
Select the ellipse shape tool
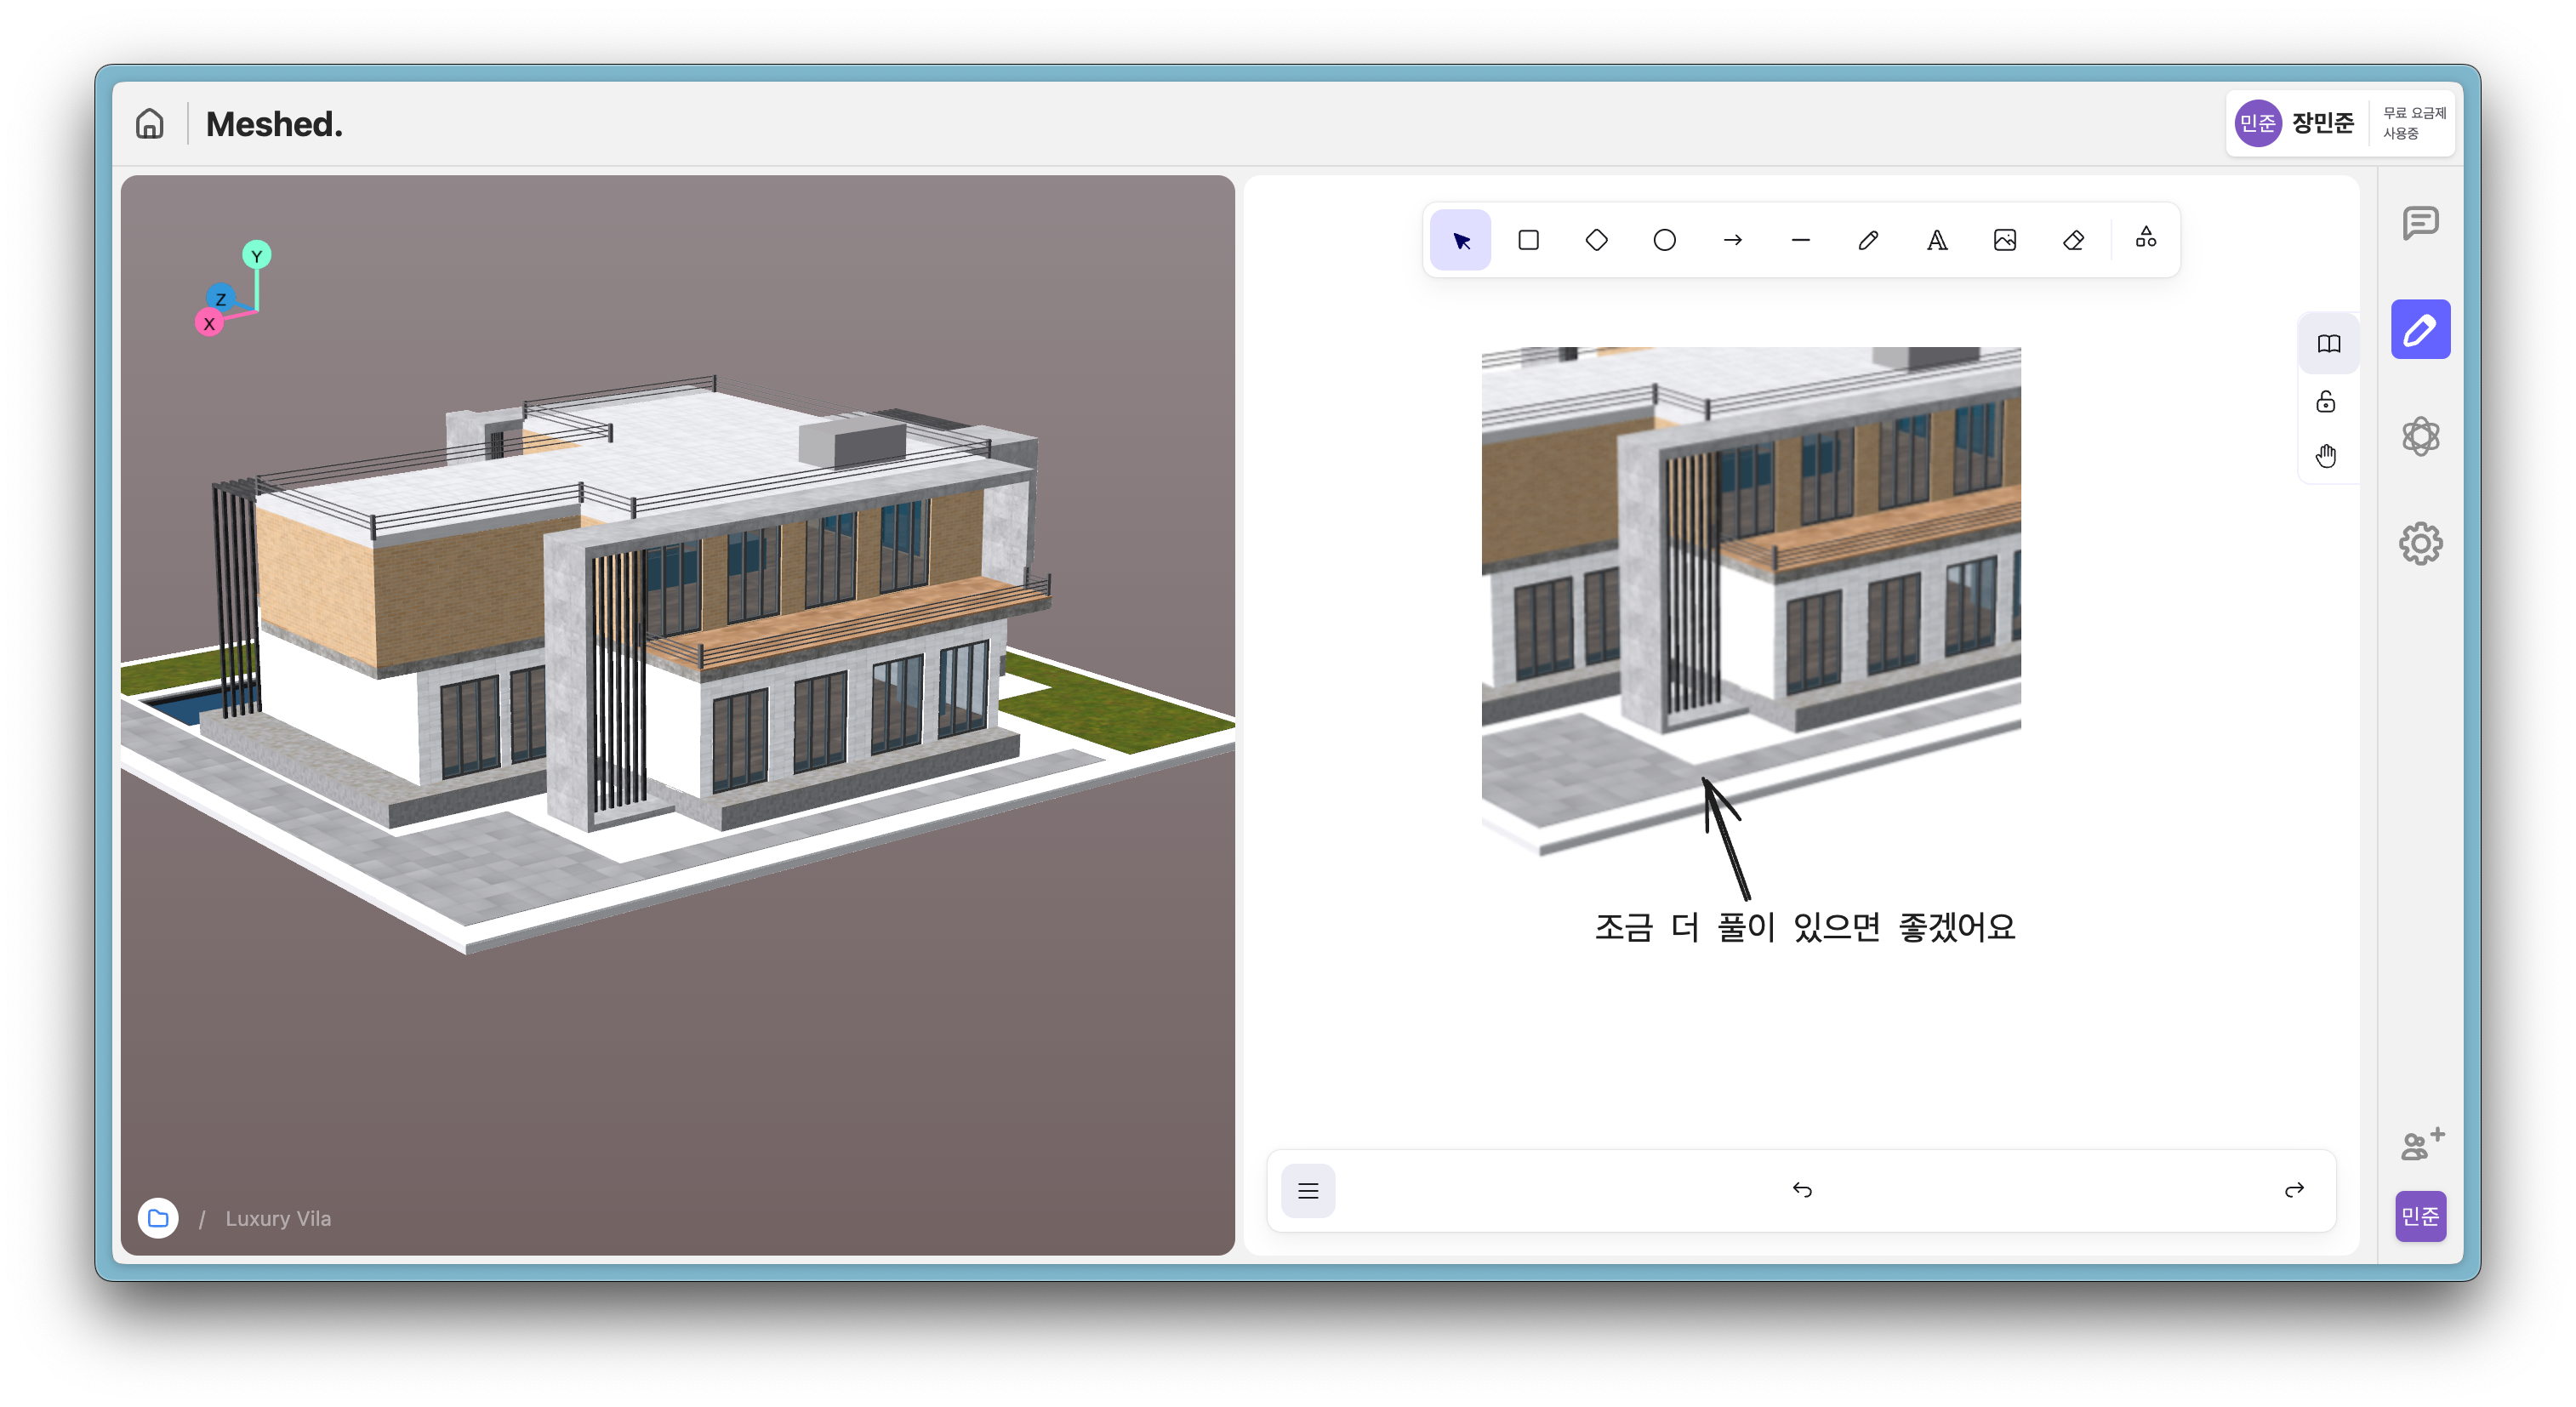click(x=1664, y=240)
